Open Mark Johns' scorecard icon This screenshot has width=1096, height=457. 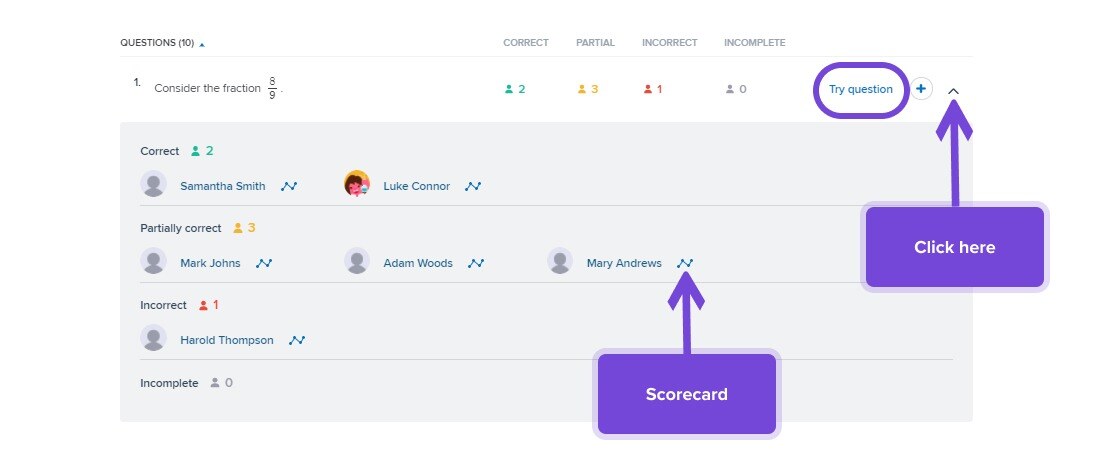(264, 263)
